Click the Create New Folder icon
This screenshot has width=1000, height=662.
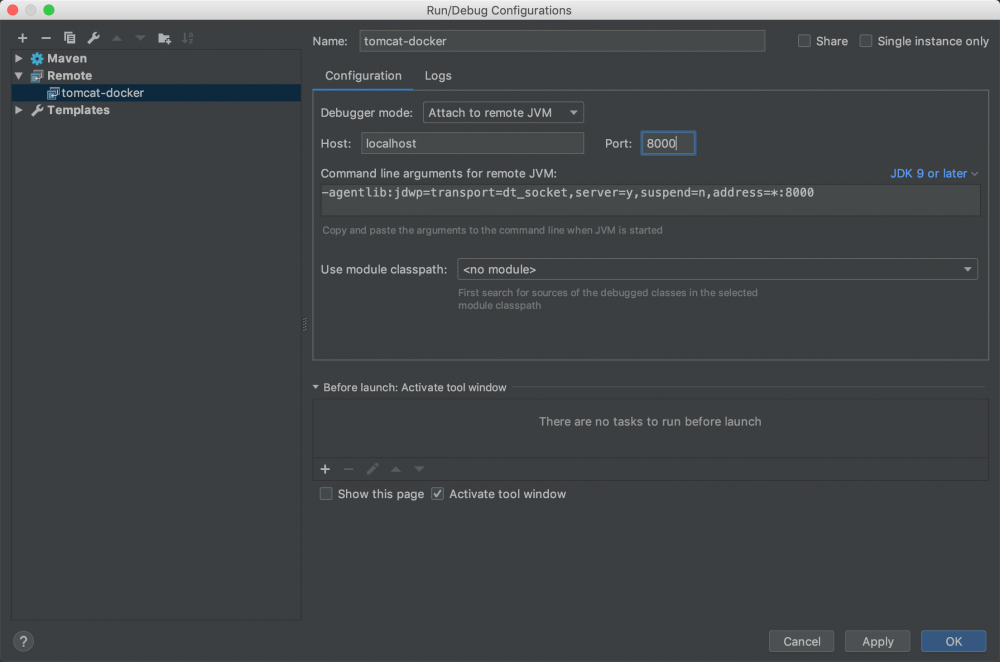pyautogui.click(x=164, y=38)
